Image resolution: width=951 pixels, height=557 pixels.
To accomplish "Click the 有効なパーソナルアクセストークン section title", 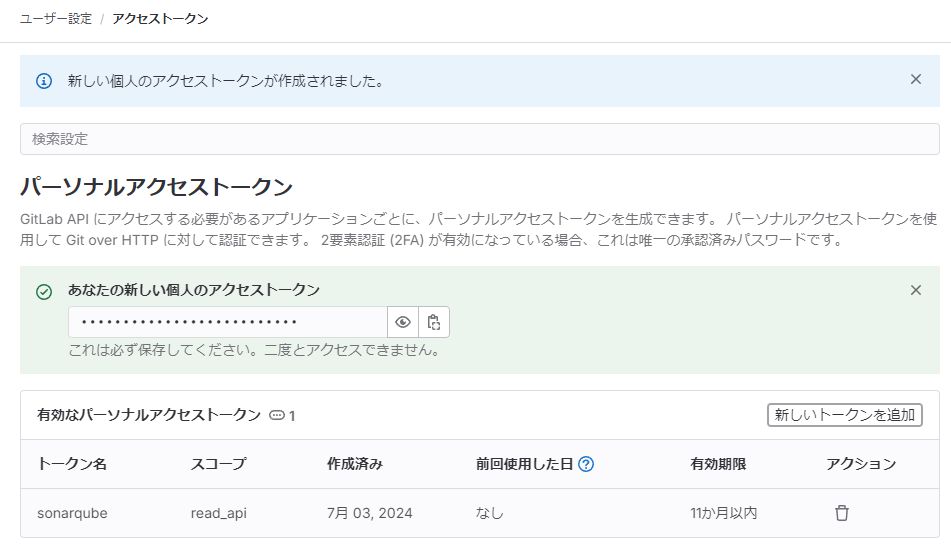I will [149, 415].
